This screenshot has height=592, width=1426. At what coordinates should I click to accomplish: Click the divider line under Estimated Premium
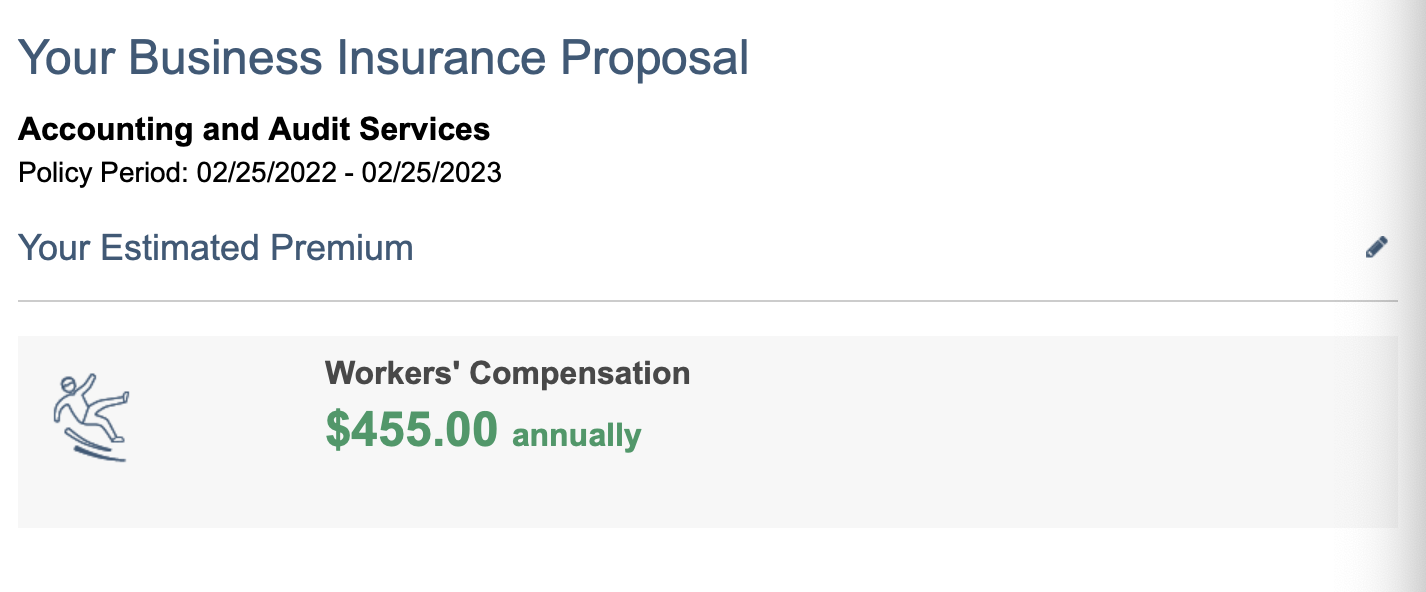point(707,300)
